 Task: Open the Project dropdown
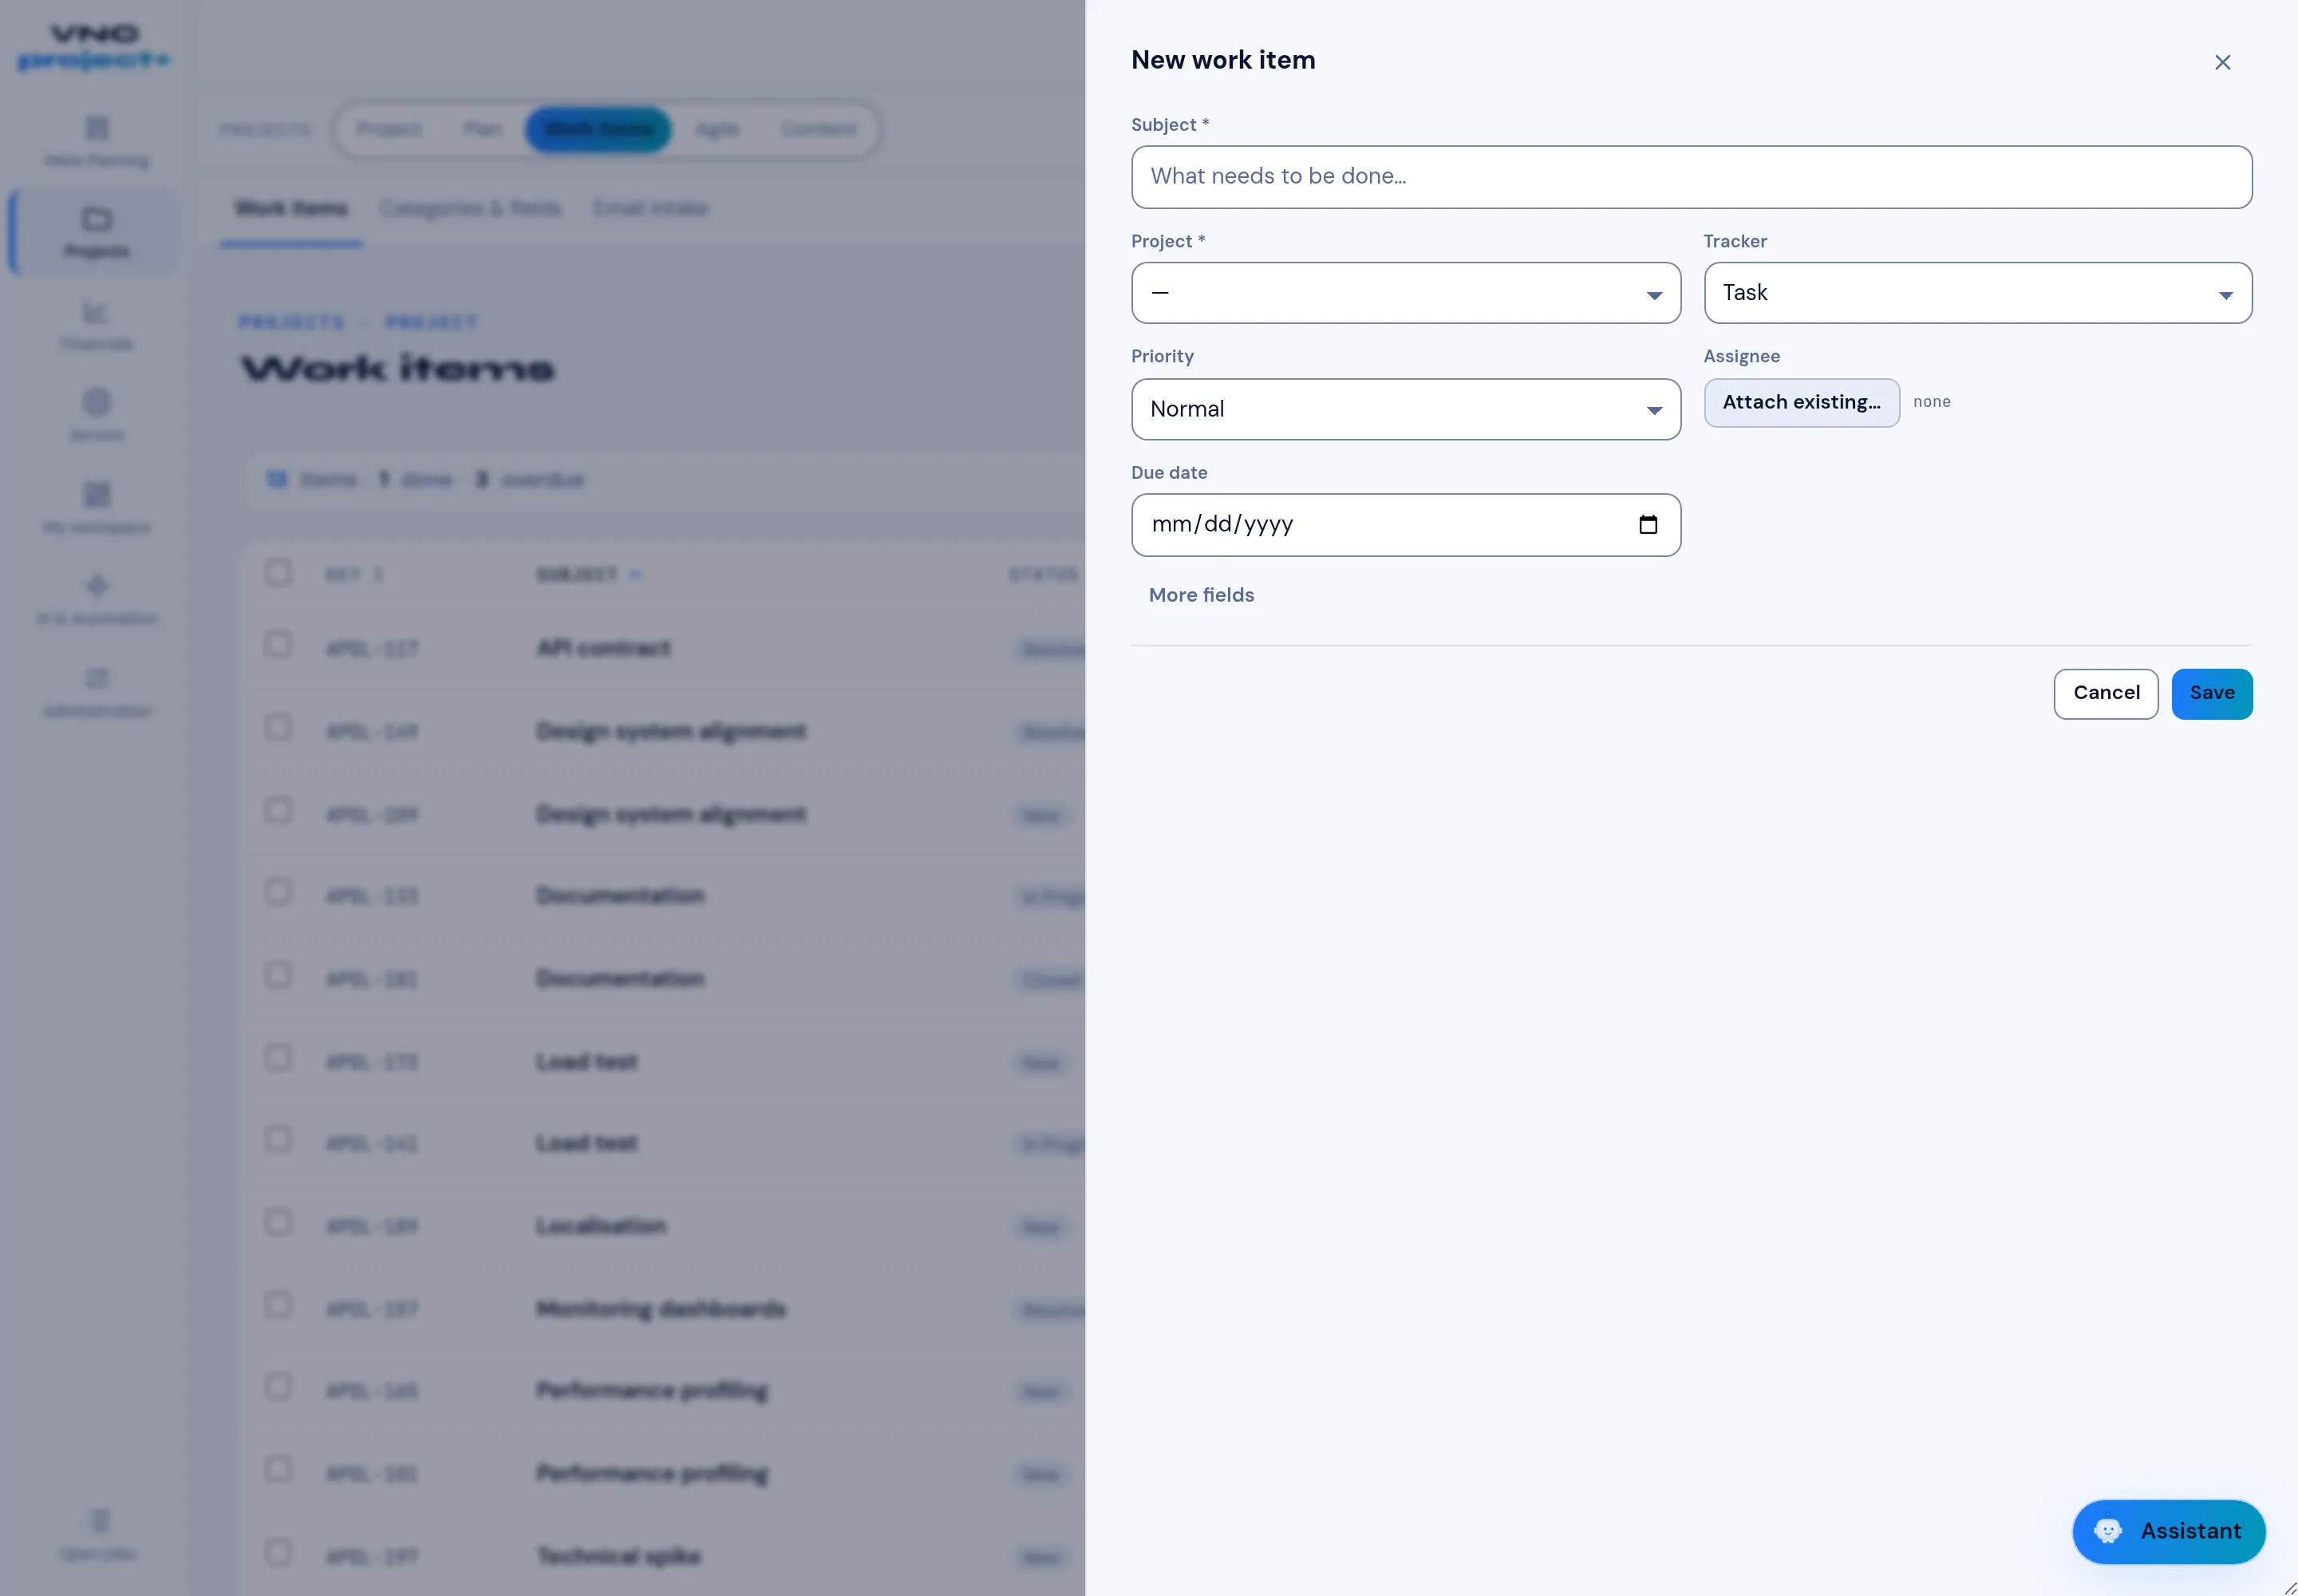[x=1405, y=293]
